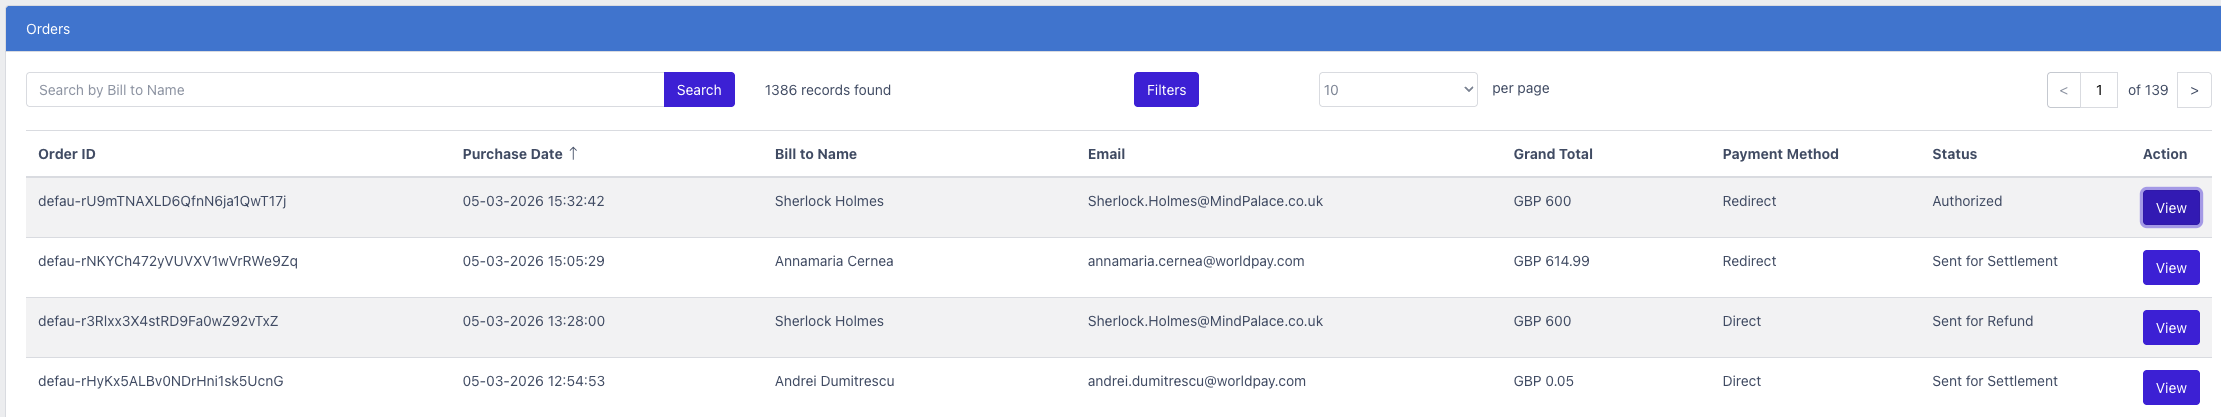View the Sent for Refund order
Screen dimensions: 2221x417
click(2170, 328)
